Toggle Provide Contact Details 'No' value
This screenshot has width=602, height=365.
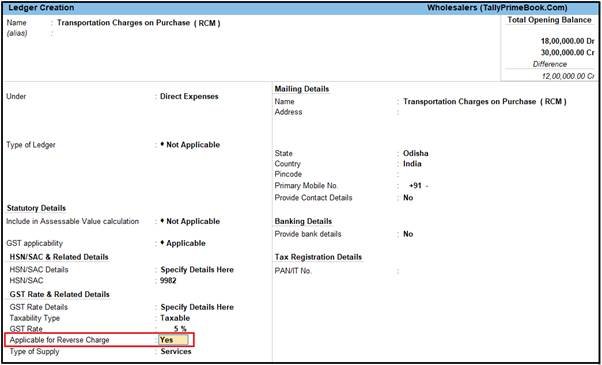click(x=408, y=198)
